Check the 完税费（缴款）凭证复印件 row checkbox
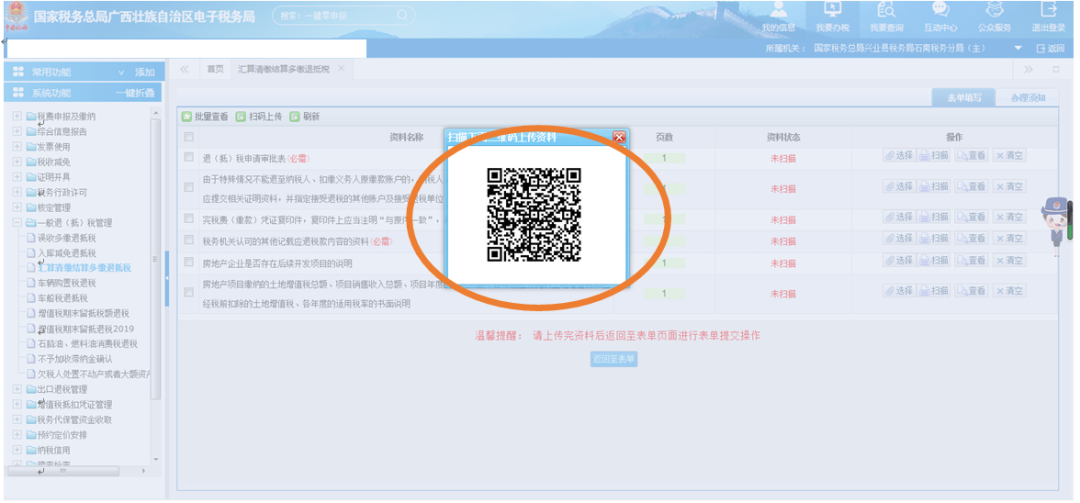The height and width of the screenshot is (503, 1080). click(x=189, y=218)
